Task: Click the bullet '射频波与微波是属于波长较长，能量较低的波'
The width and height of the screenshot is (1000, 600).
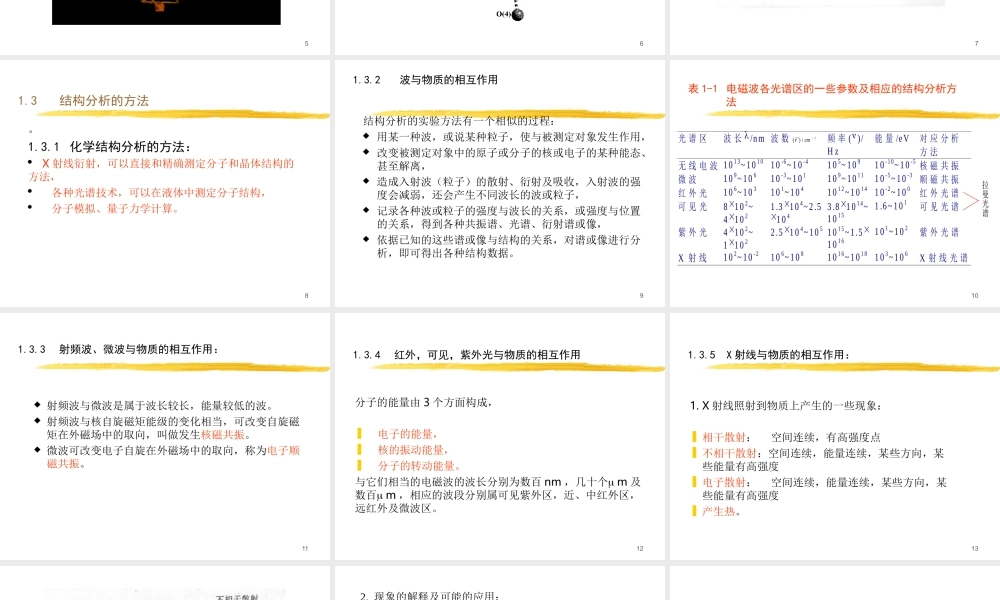Action: coord(161,406)
